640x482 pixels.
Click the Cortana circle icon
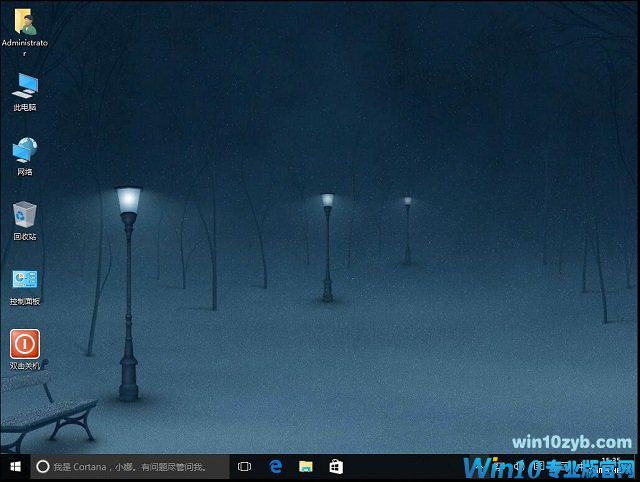click(x=42, y=466)
